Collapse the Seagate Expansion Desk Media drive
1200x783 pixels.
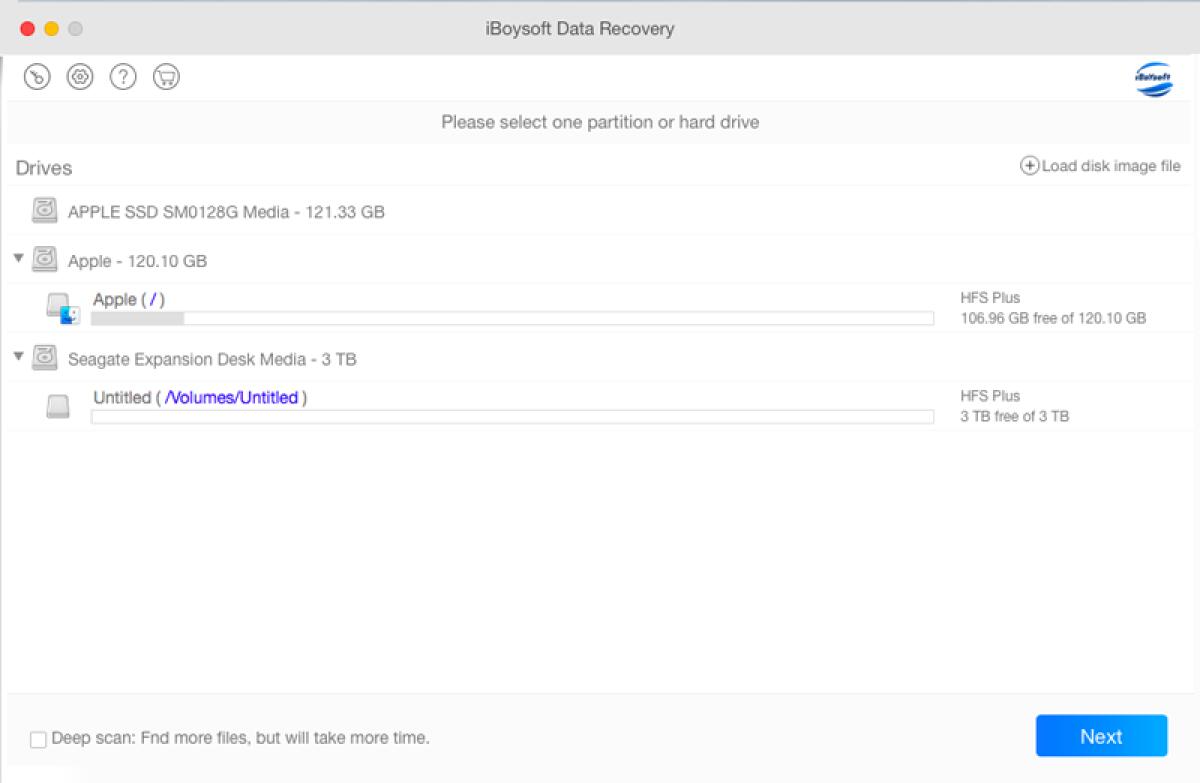click(18, 356)
